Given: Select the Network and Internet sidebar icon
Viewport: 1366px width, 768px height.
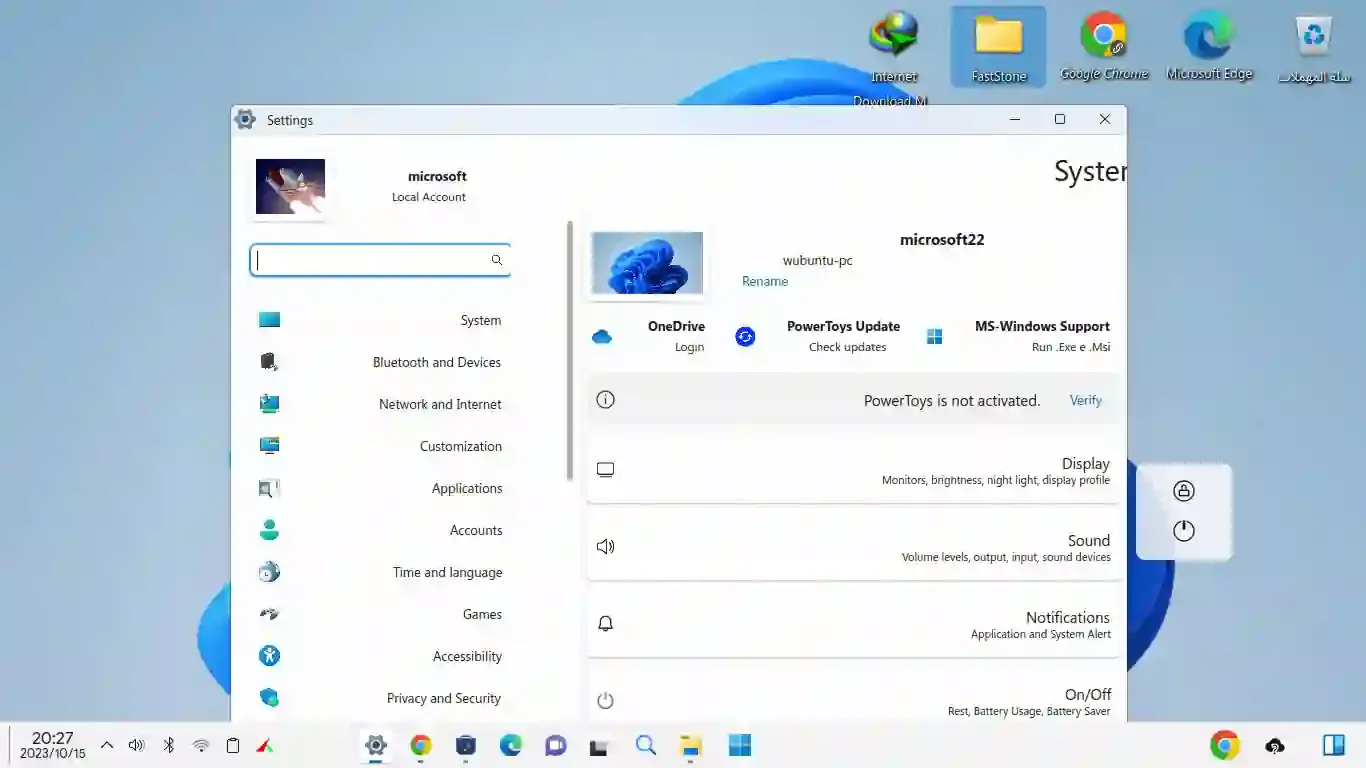Looking at the screenshot, I should (x=269, y=404).
